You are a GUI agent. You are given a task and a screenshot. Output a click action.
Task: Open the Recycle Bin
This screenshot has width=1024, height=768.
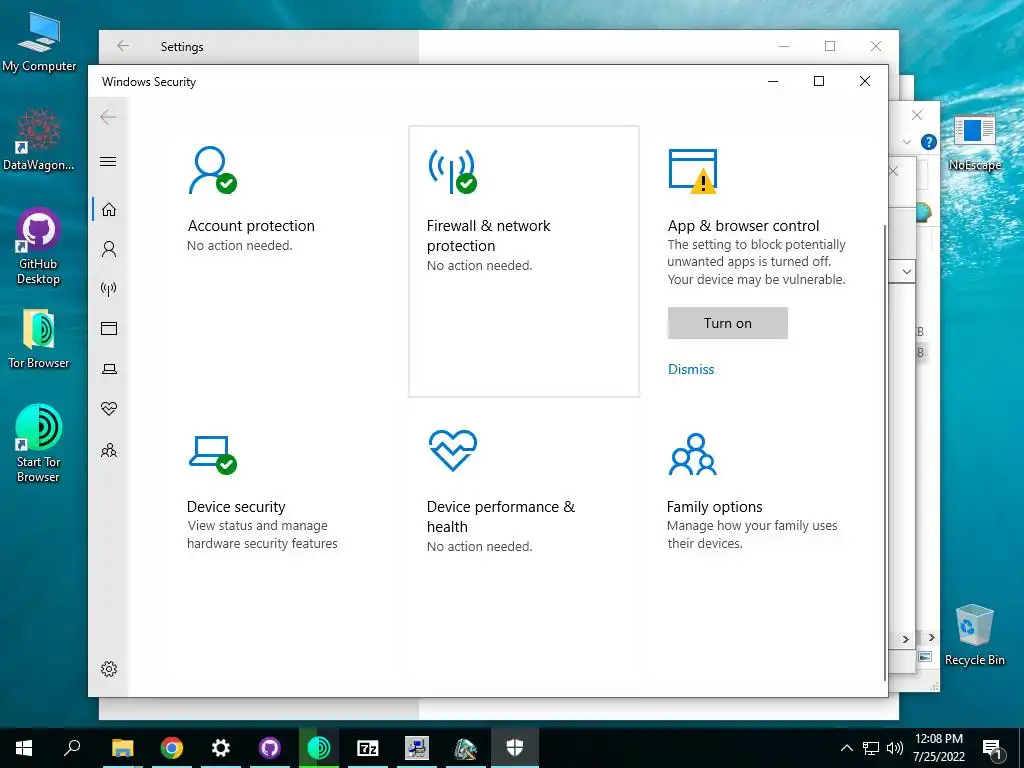[x=974, y=635]
